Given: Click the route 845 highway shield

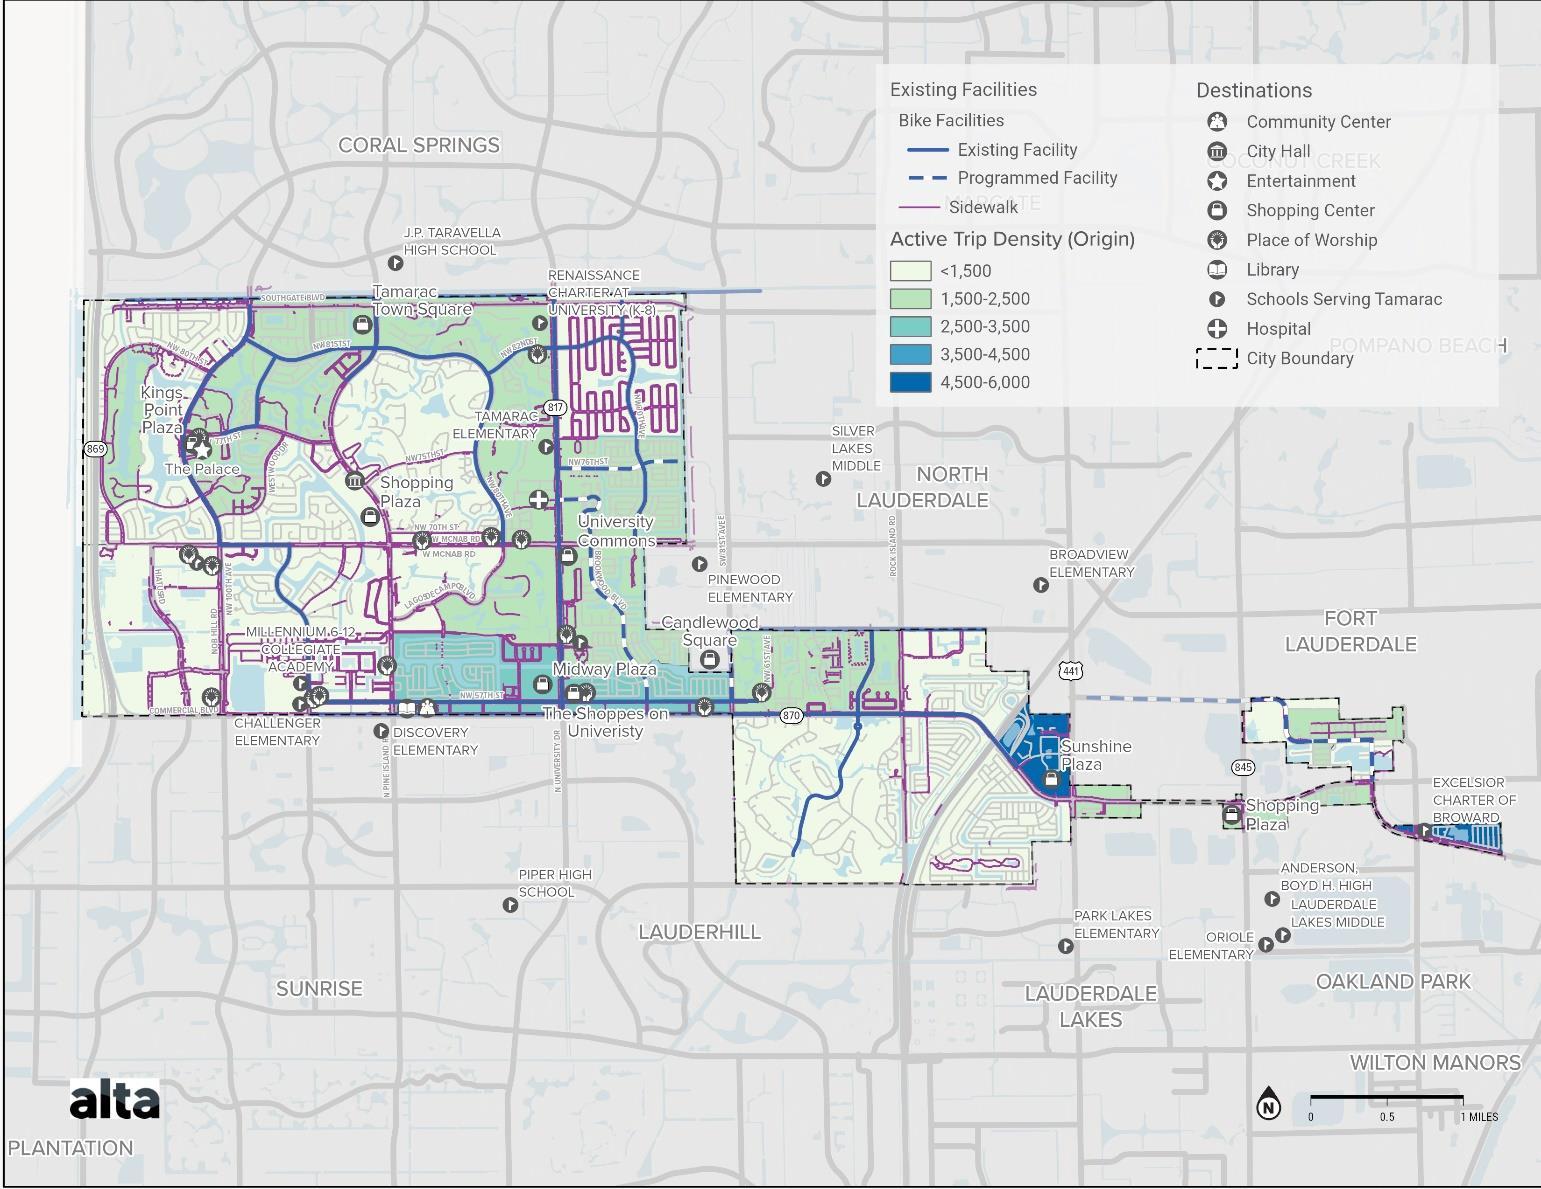Looking at the screenshot, I should pyautogui.click(x=1243, y=767).
